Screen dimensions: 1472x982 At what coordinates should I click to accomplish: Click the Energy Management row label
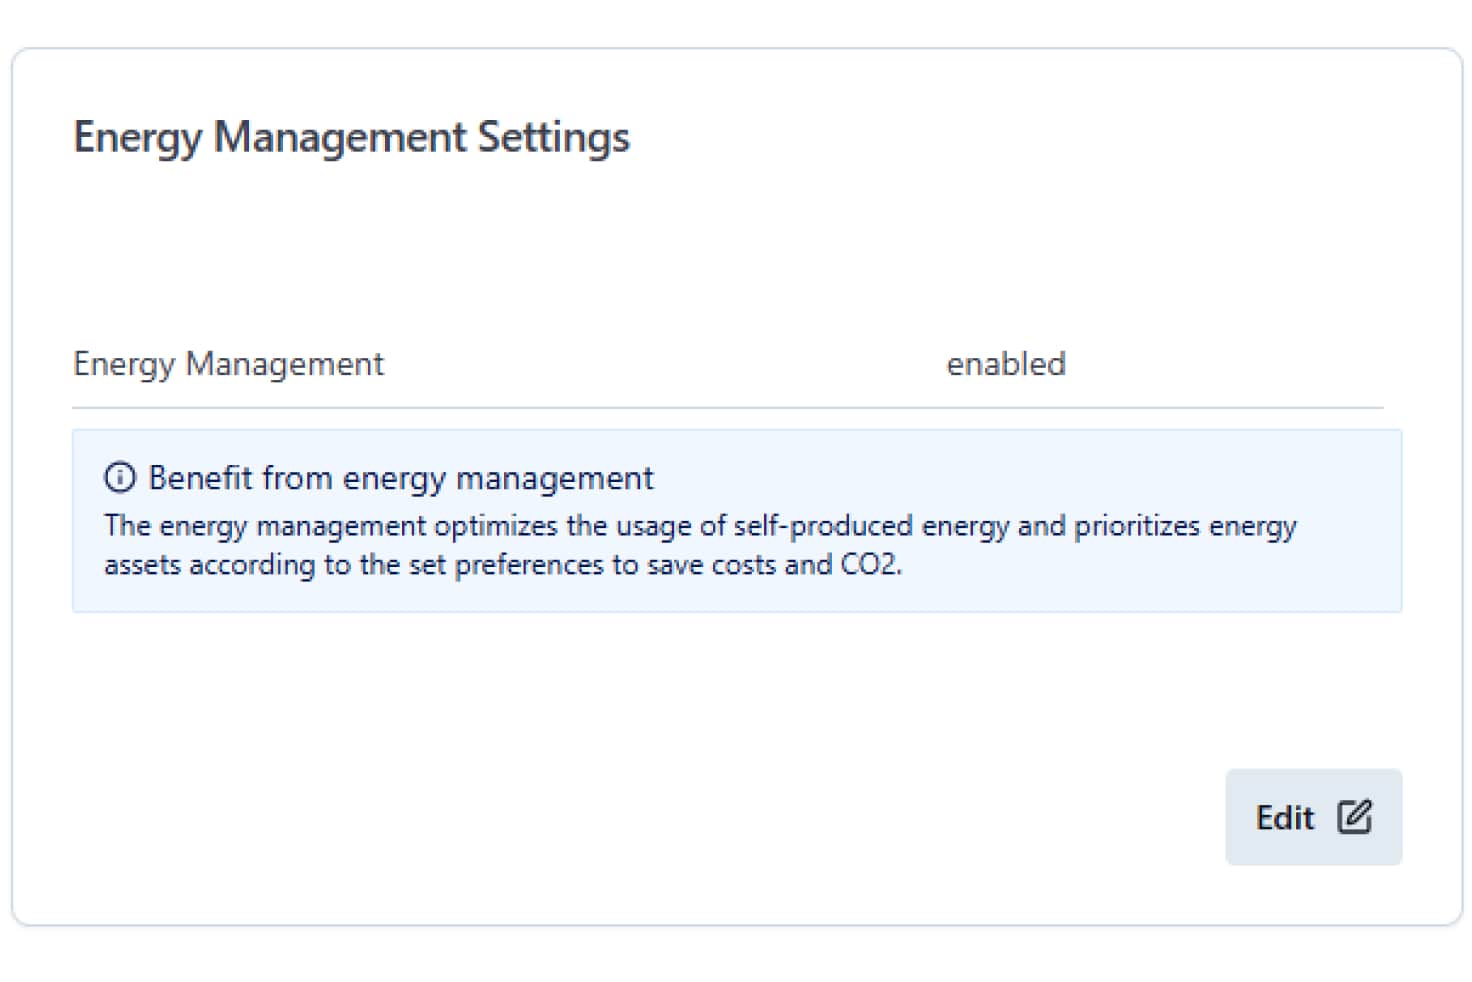point(228,365)
